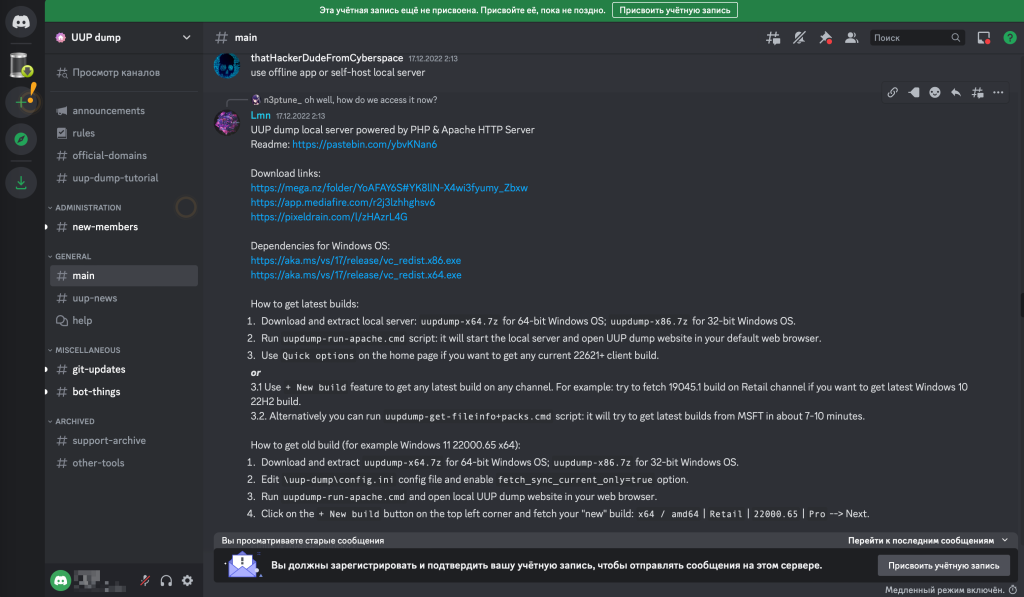Screen dimensions: 1024x597
Task: Open more options ellipsis on Lmn message
Action: 998,93
